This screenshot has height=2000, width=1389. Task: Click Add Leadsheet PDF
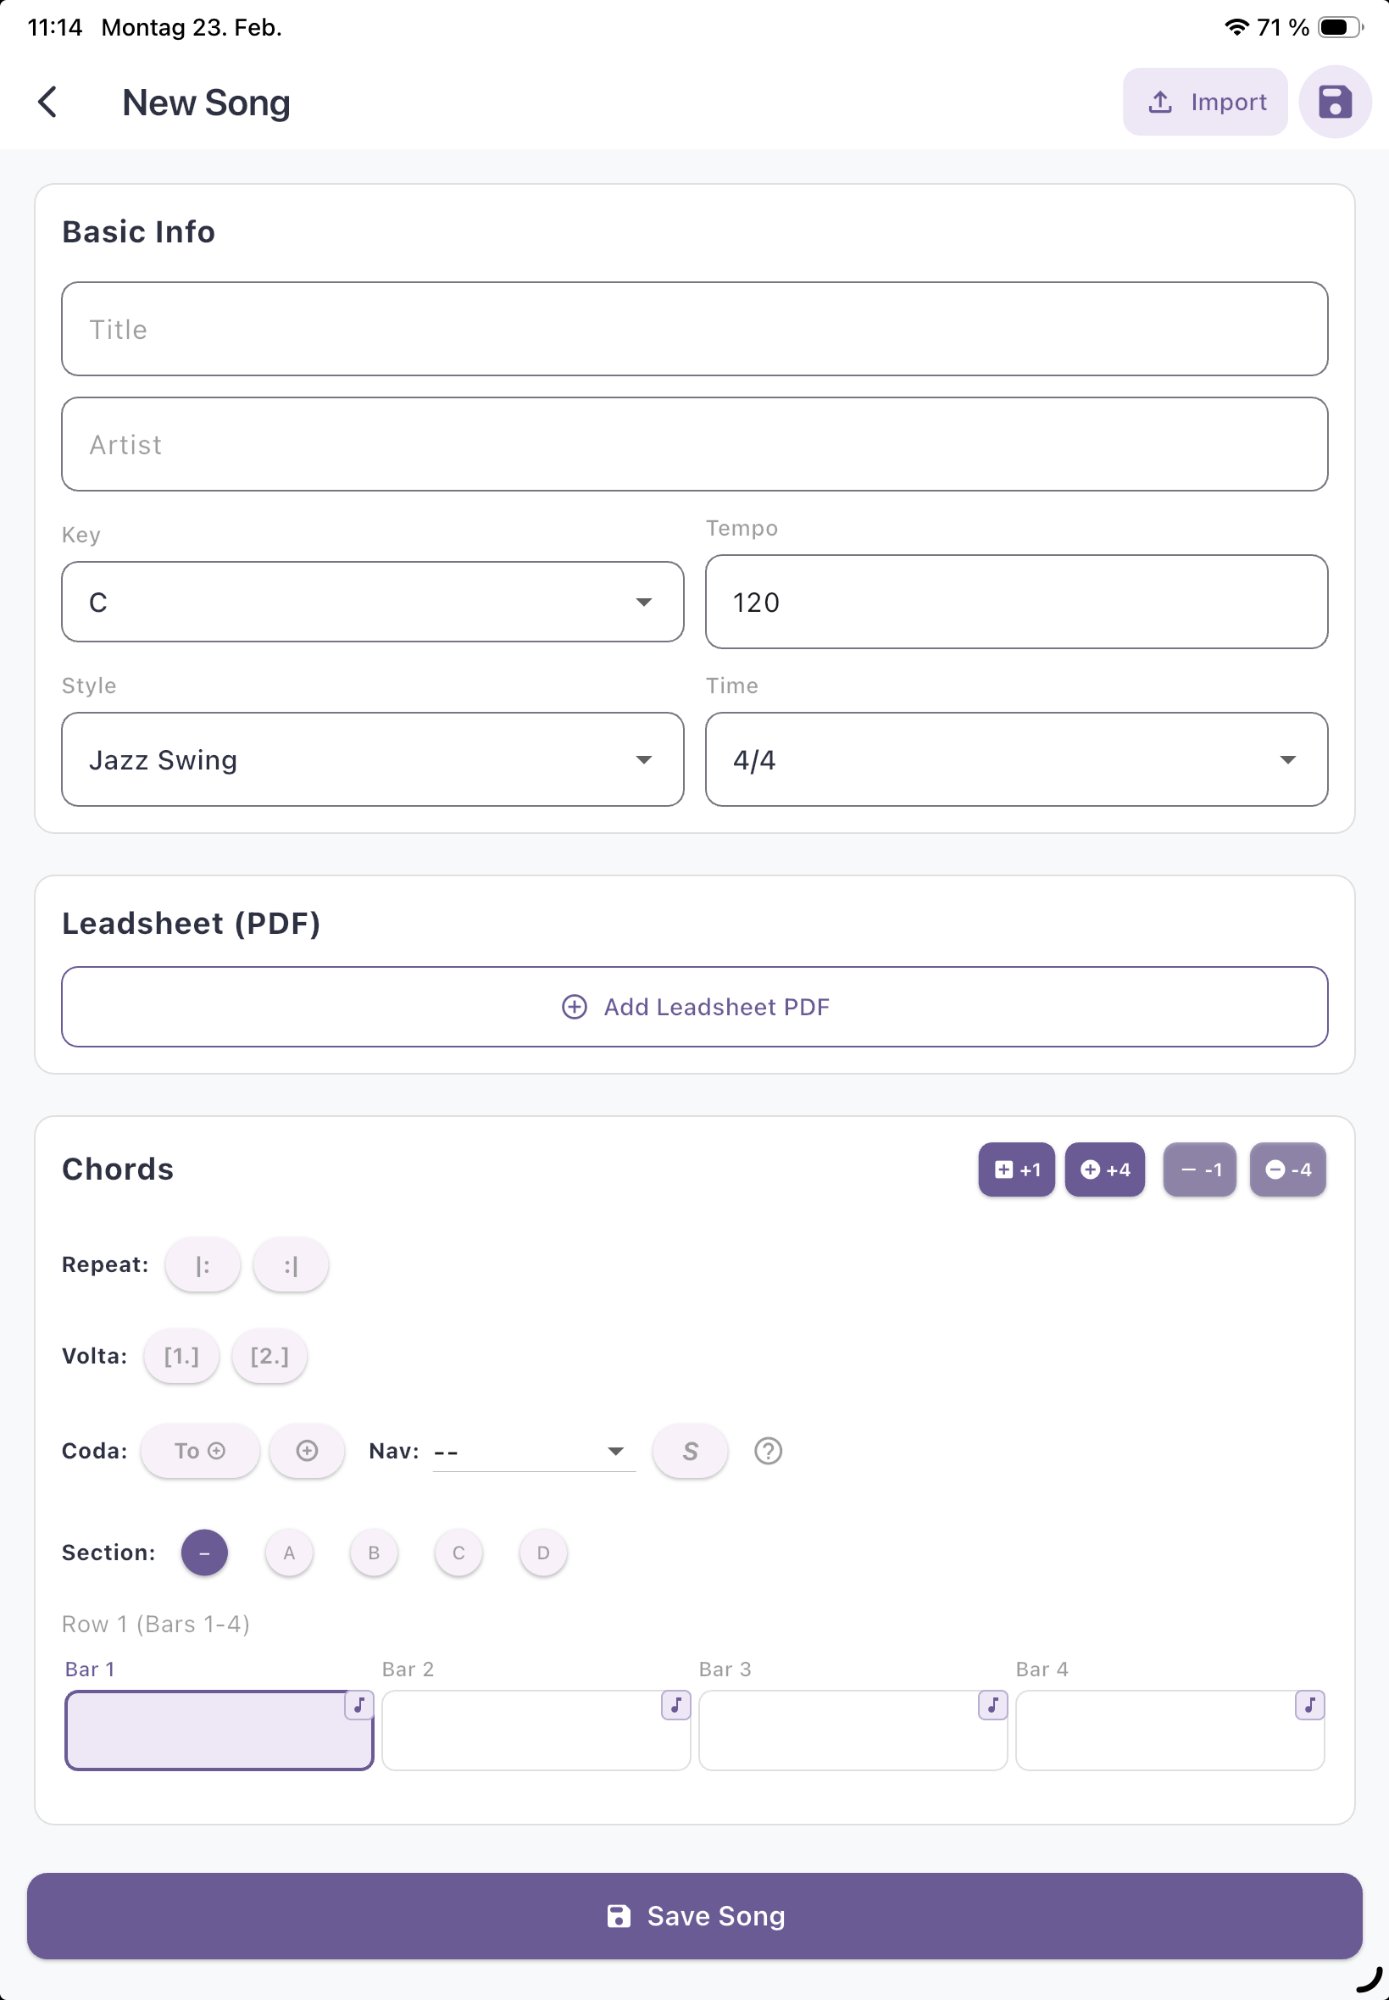[694, 1007]
